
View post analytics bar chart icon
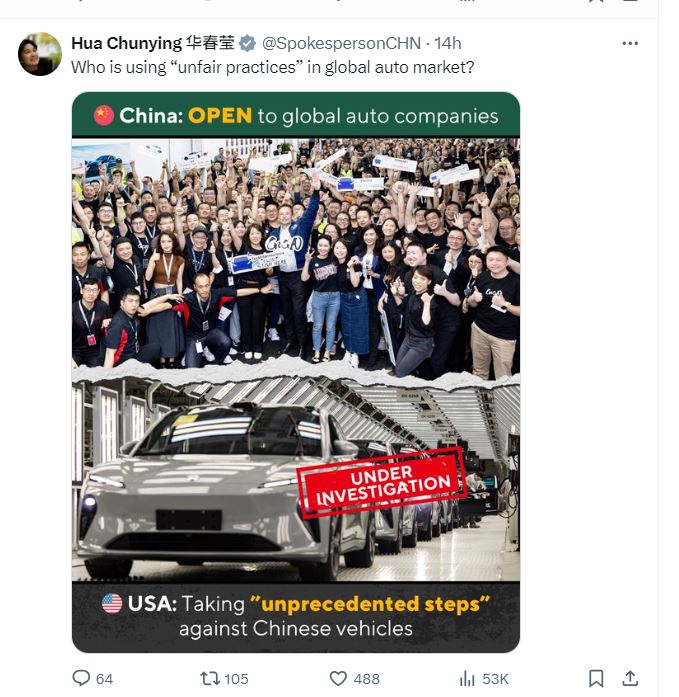467,678
